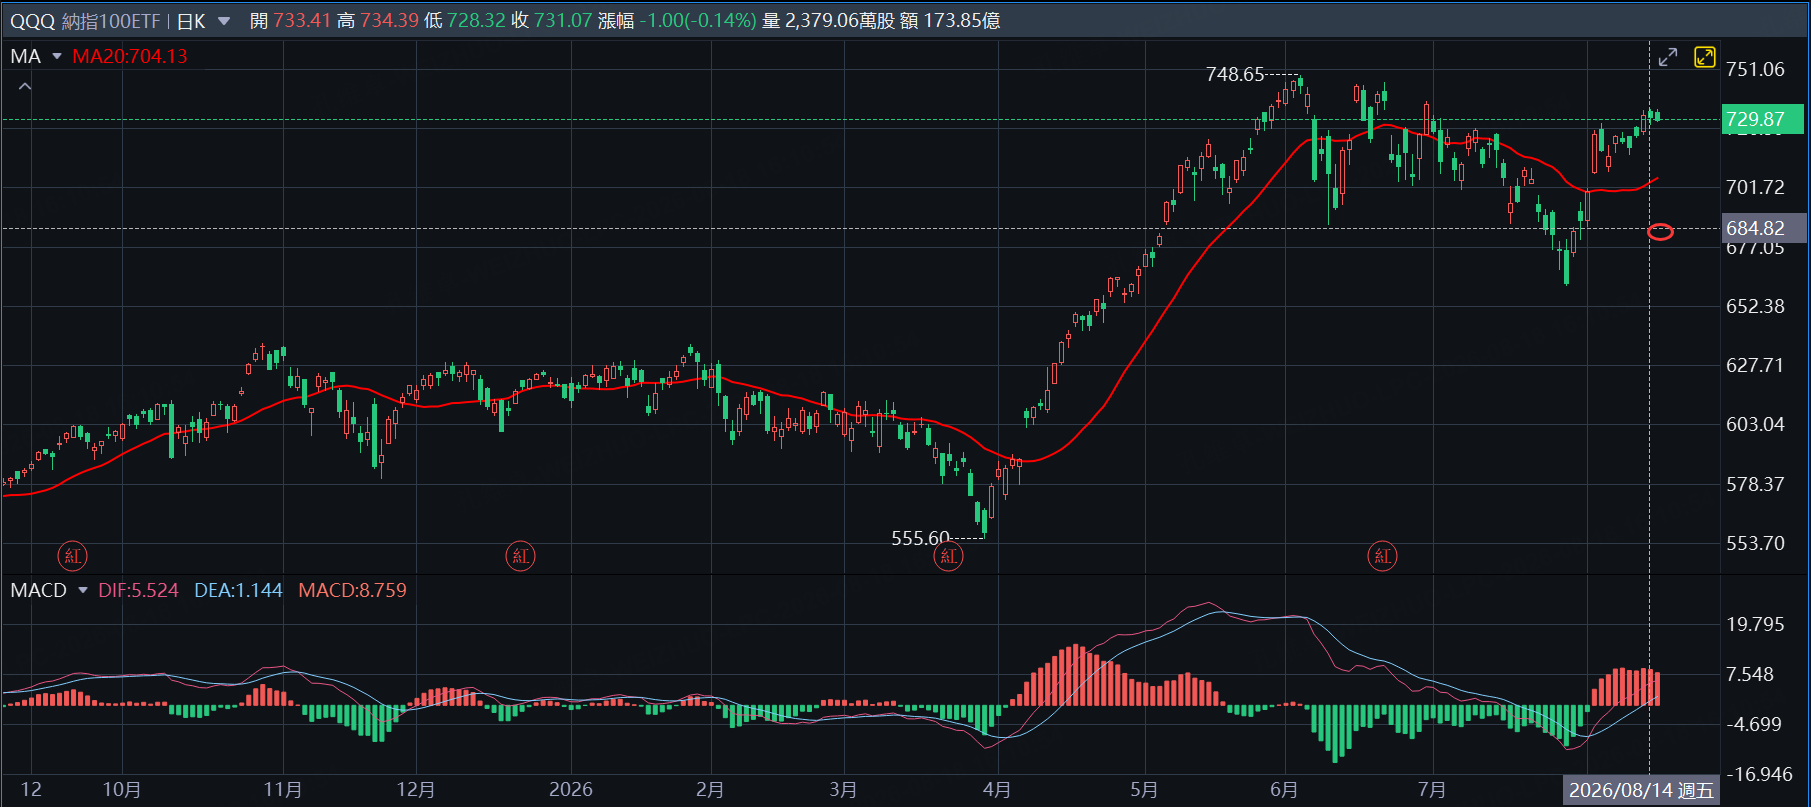Click the opening price 733.41
1811x807 pixels.
(x=302, y=21)
